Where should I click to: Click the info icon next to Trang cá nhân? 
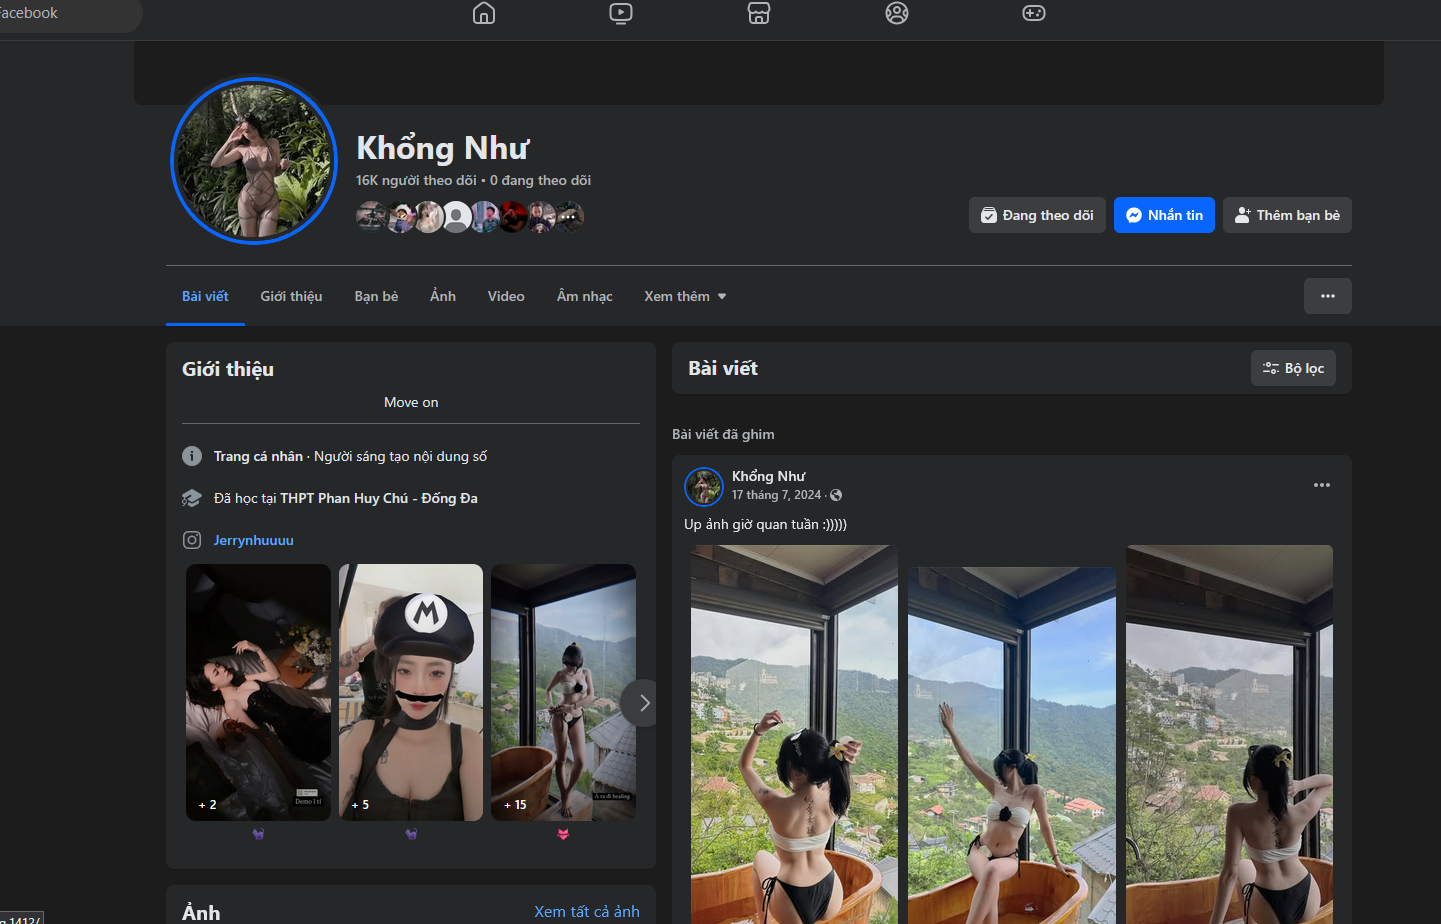click(x=192, y=456)
